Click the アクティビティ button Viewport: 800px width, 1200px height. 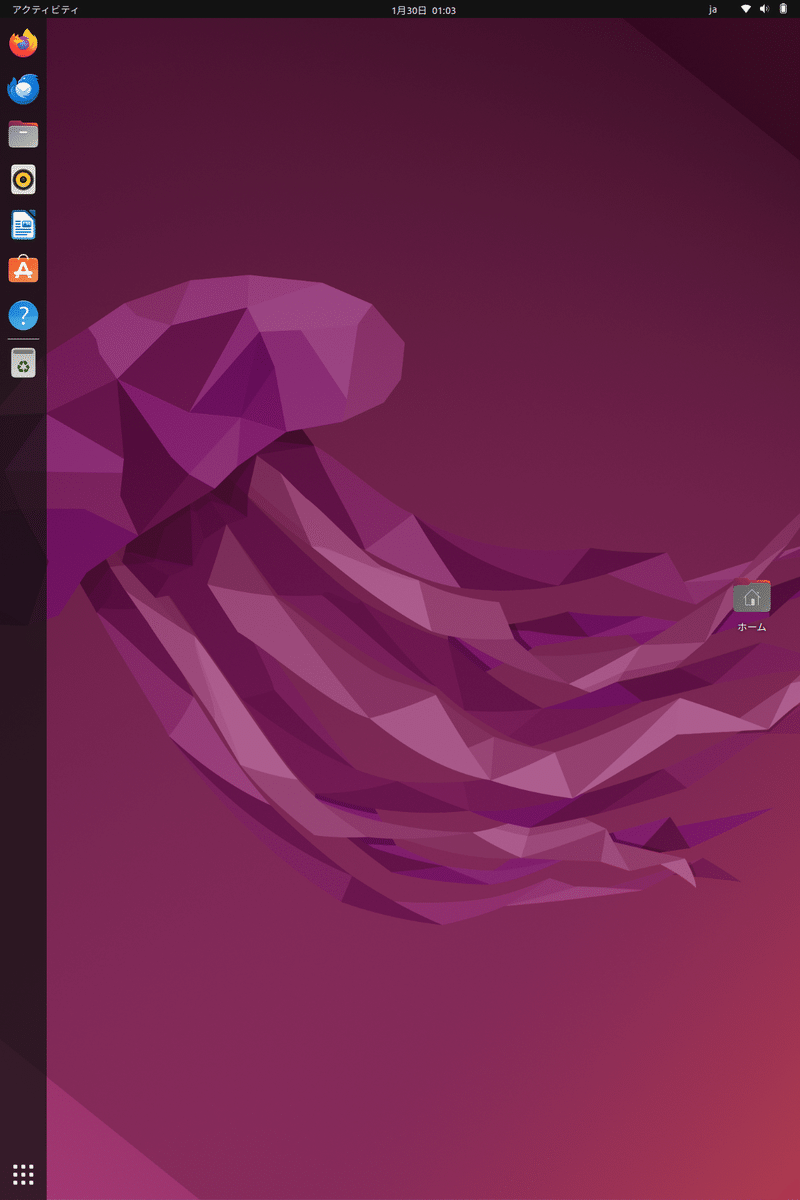pos(45,9)
